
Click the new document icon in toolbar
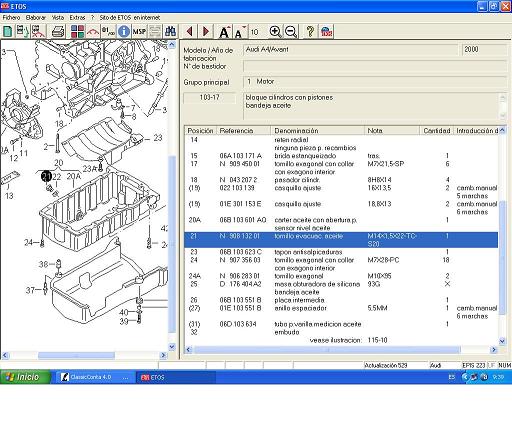pos(7,32)
